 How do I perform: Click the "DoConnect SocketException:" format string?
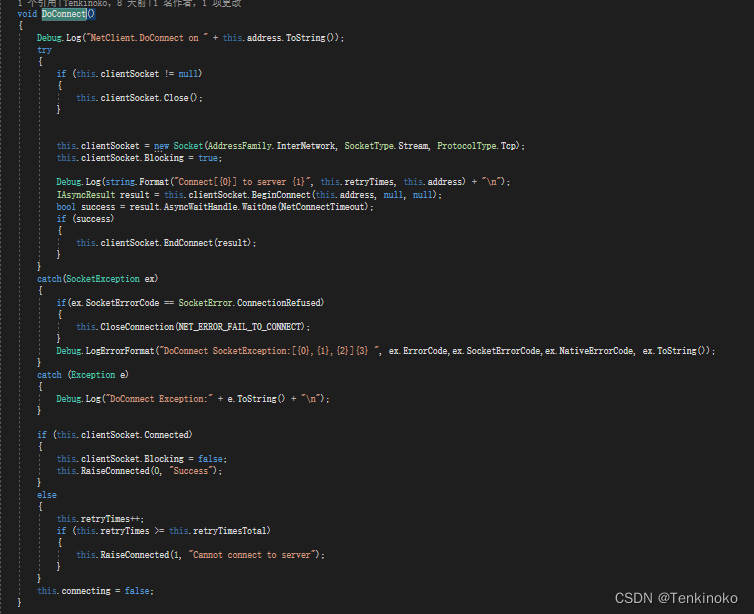pos(270,351)
